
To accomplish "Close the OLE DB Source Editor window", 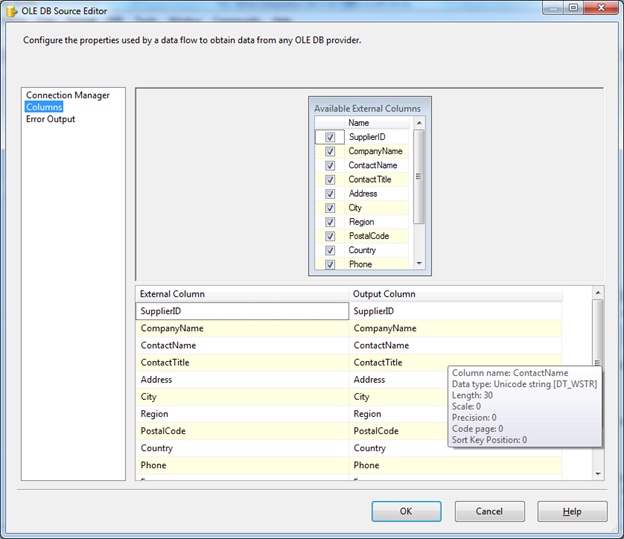I will pyautogui.click(x=601, y=8).
